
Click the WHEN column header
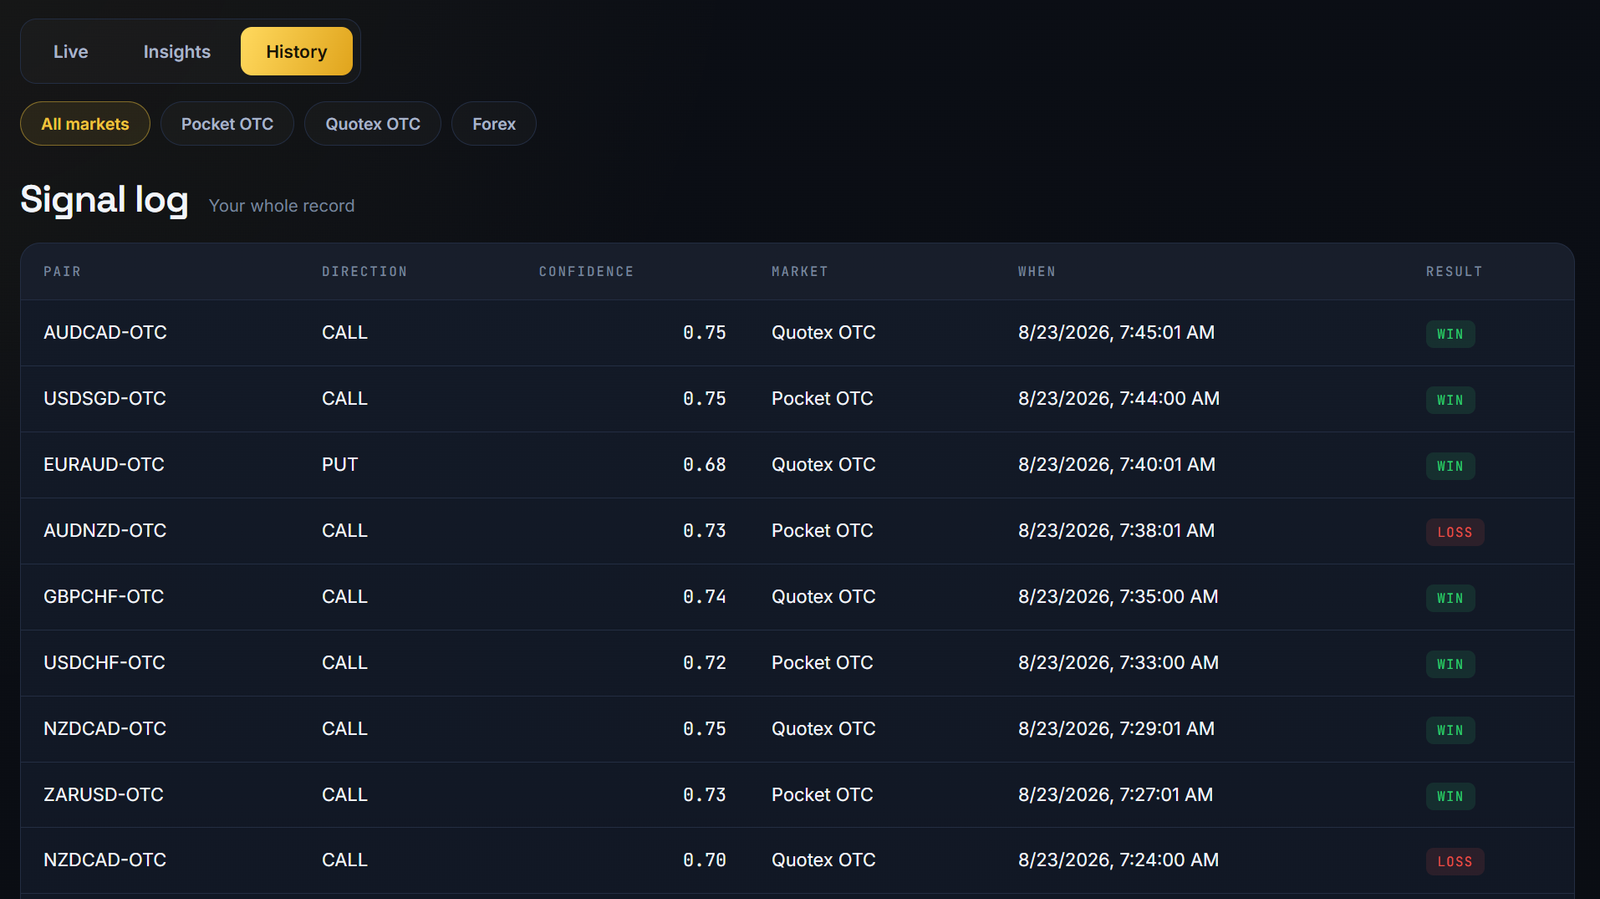pos(1036,271)
